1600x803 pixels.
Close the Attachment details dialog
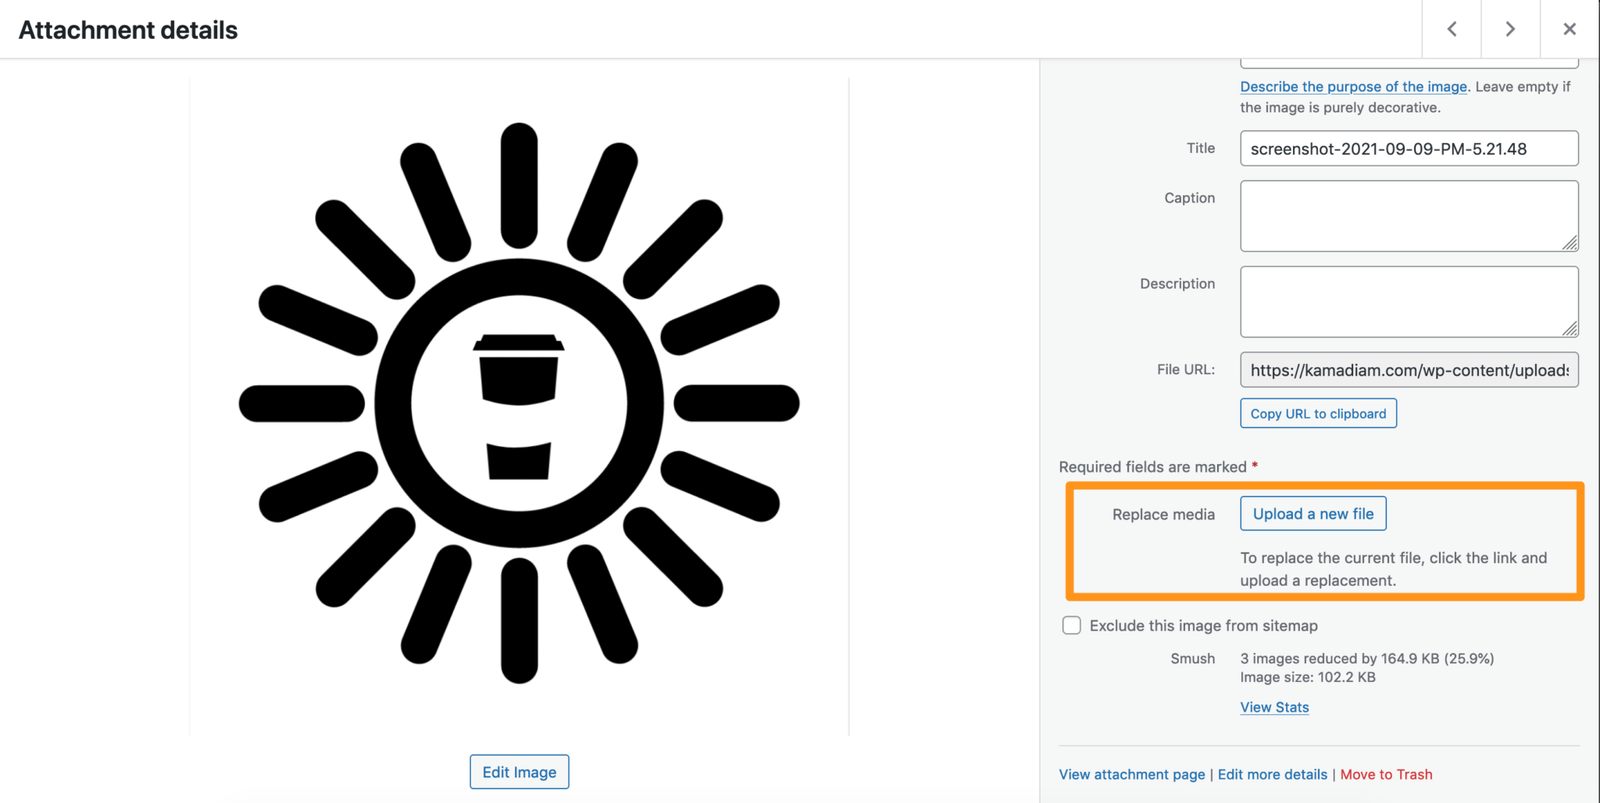(x=1569, y=29)
